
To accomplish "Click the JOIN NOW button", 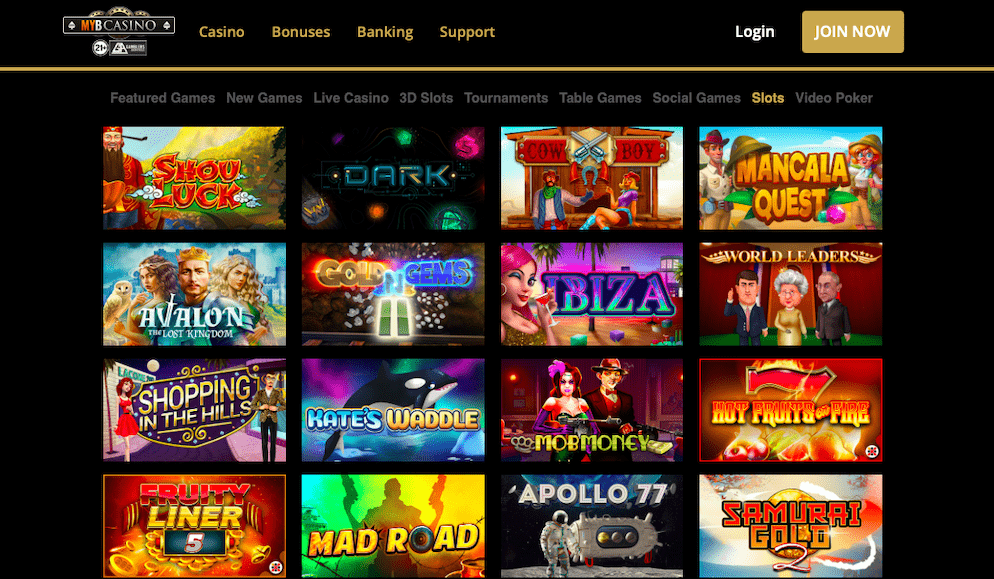I will (853, 32).
